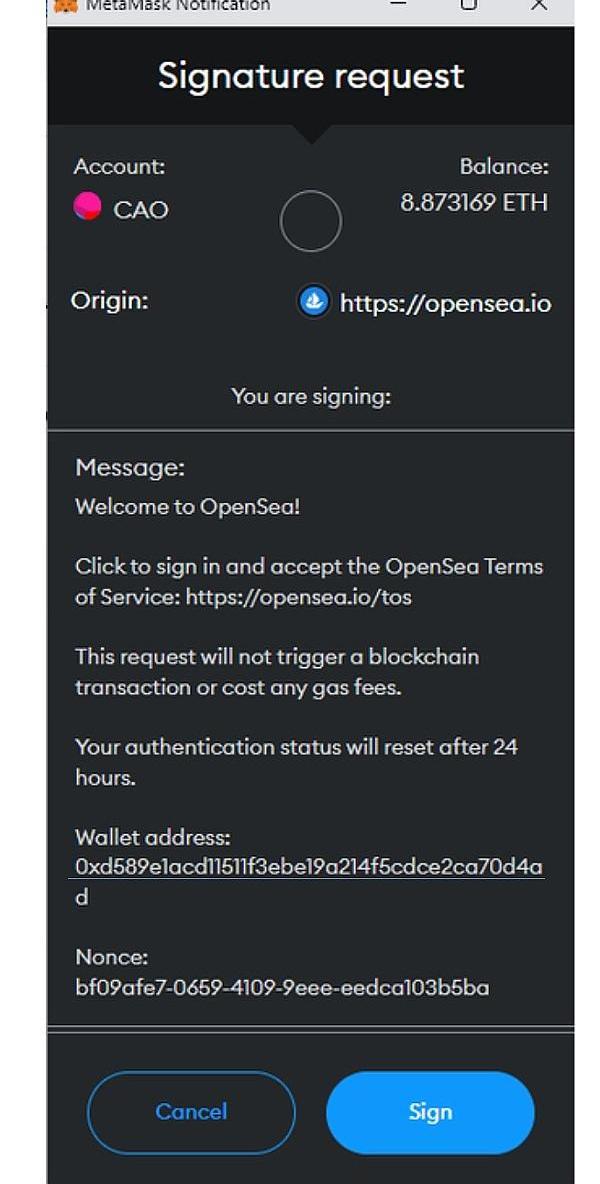Viewport: 600px width, 1184px height.
Task: Click the MetaMask Notification title bar text
Action: [177, 5]
